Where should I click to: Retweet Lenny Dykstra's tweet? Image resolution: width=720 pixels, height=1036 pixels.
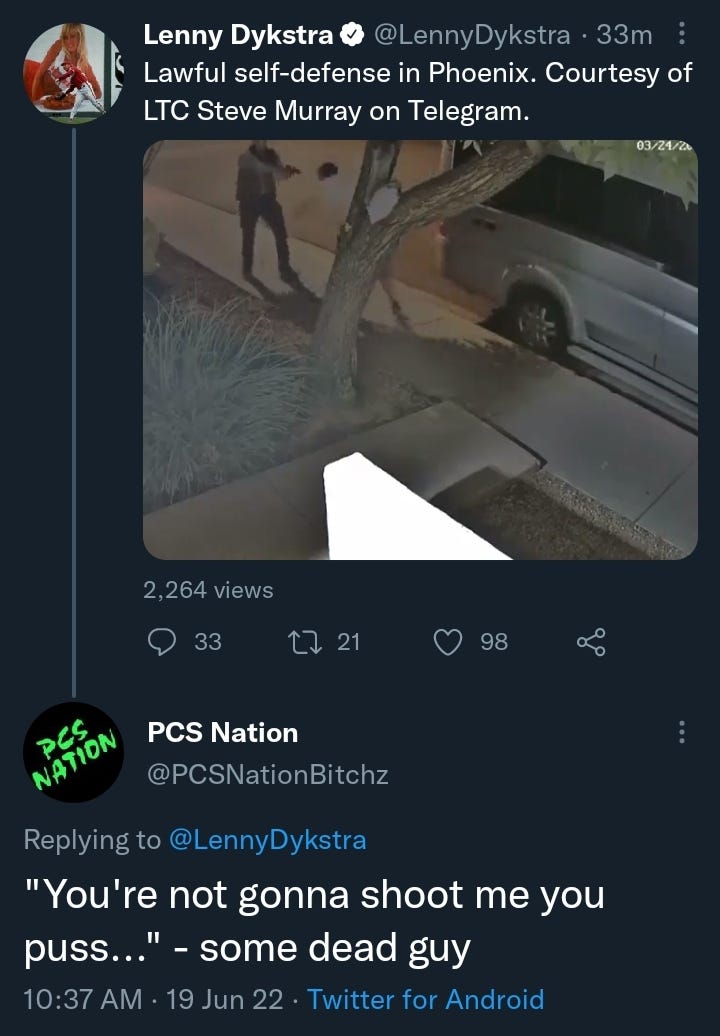click(x=305, y=642)
